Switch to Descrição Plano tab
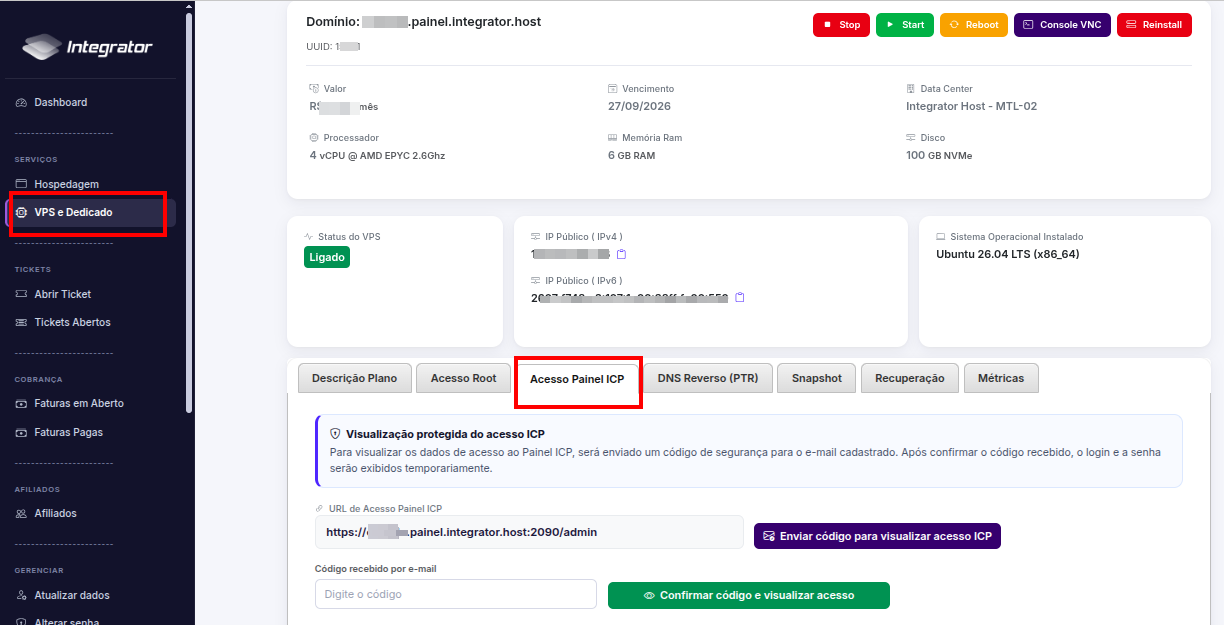Screen dimensions: 1224x625 pos(354,378)
